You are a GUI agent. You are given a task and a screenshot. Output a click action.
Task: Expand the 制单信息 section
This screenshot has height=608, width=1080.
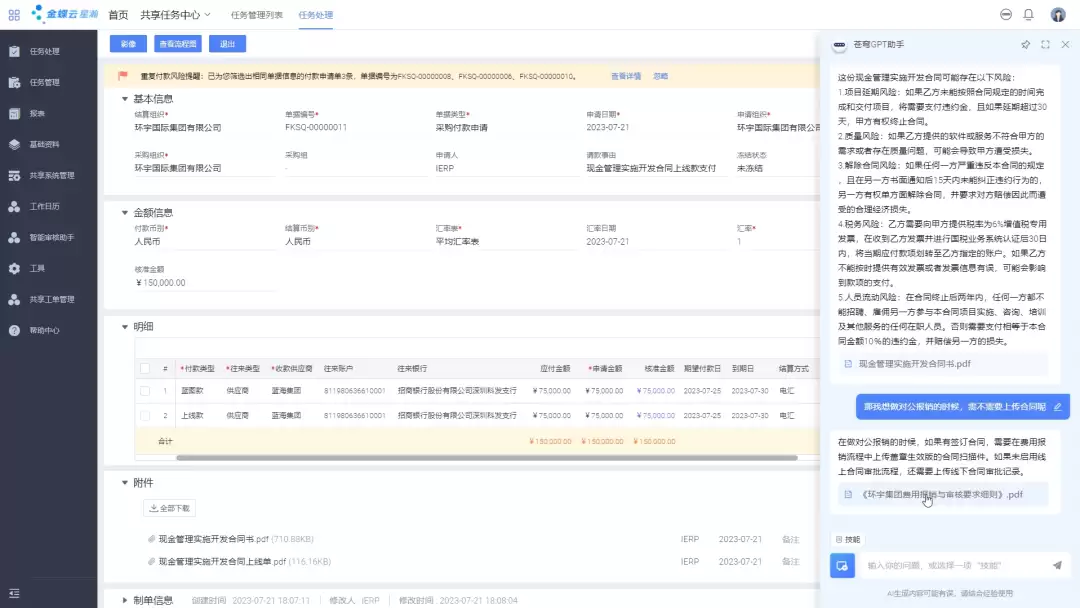click(x=125, y=600)
